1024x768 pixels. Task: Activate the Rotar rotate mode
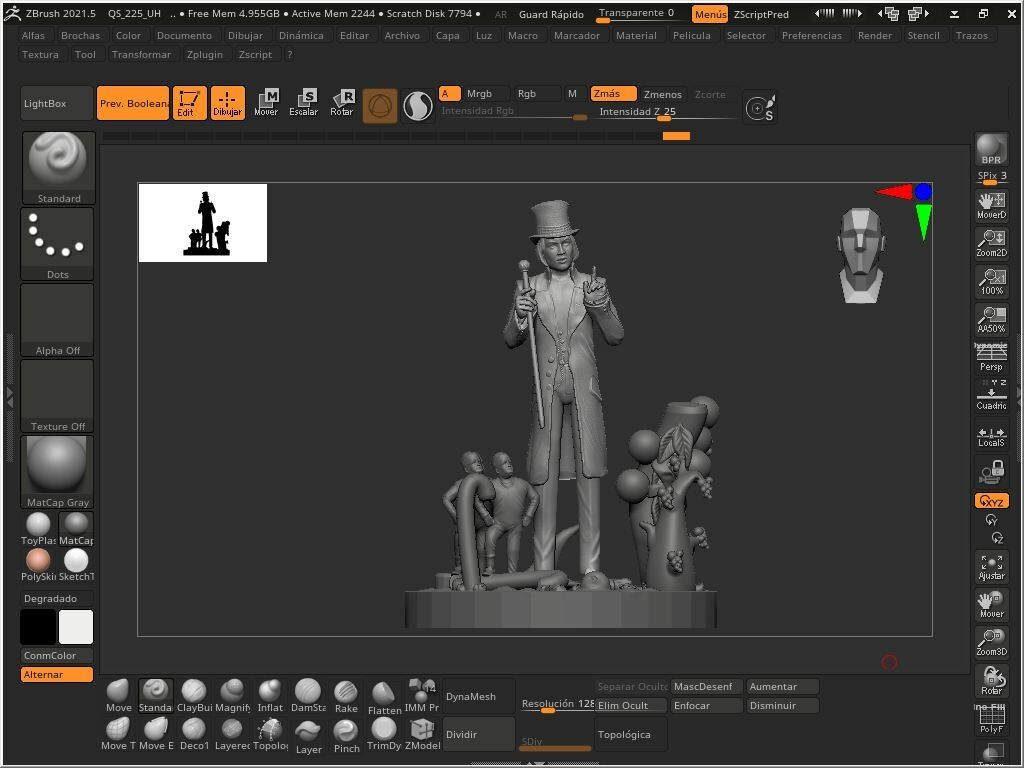342,103
